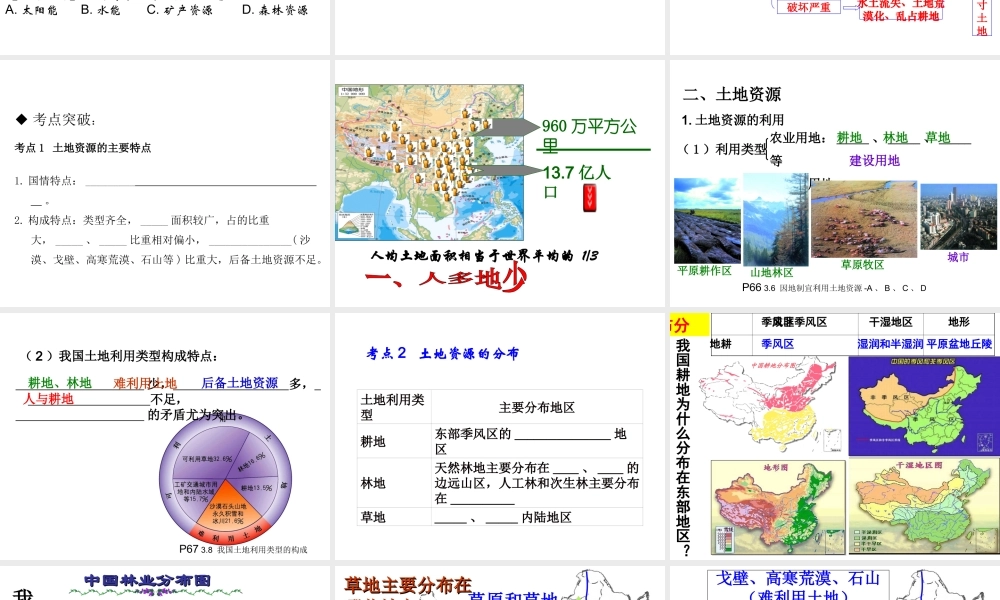Select the 草原牧区 grassland photo

[x=864, y=219]
